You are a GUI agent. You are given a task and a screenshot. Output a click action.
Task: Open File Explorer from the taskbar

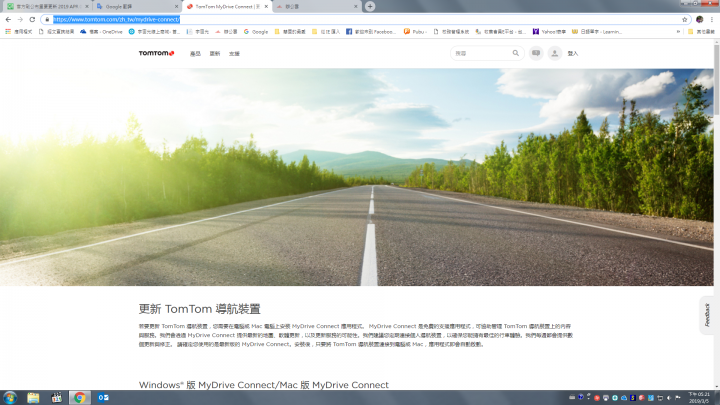coord(33,398)
